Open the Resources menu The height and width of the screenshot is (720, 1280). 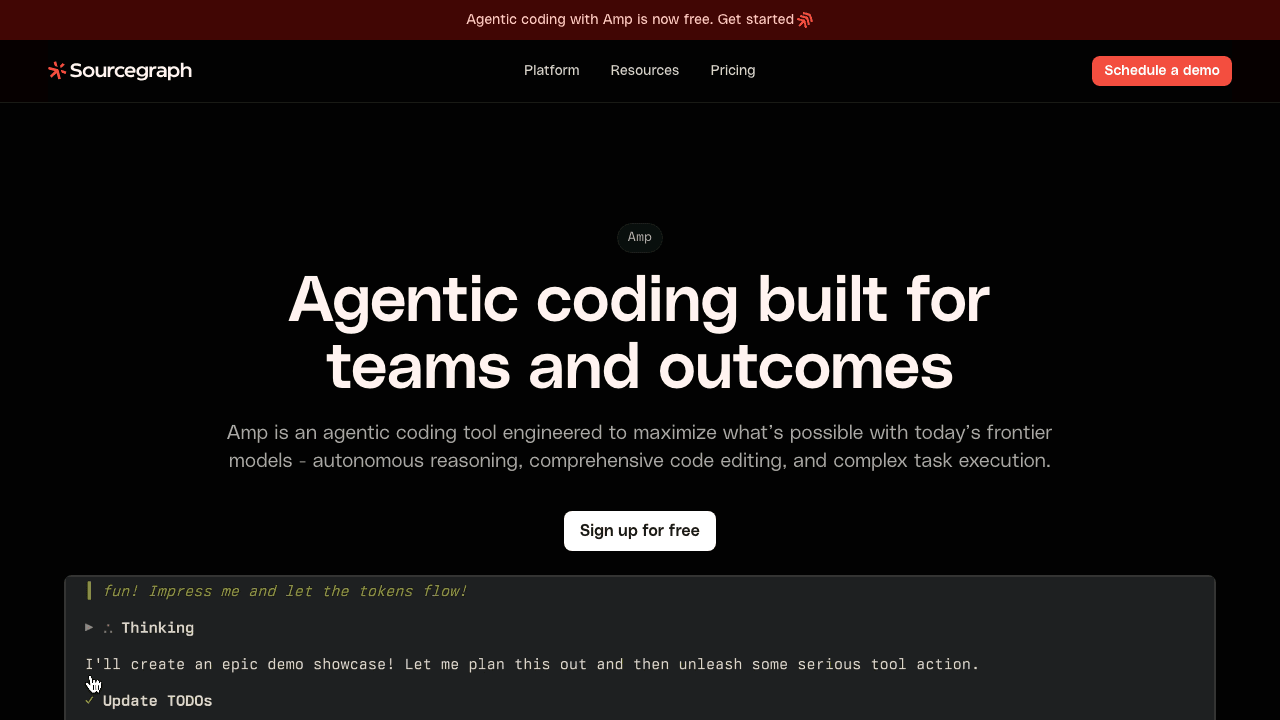tap(644, 70)
